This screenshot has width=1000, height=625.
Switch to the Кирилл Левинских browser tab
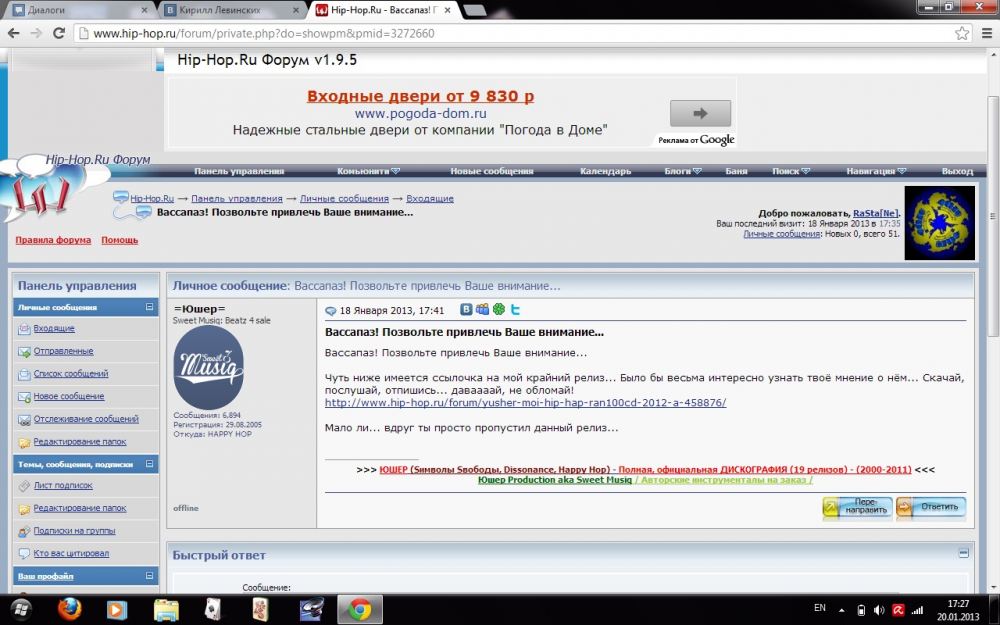click(232, 10)
